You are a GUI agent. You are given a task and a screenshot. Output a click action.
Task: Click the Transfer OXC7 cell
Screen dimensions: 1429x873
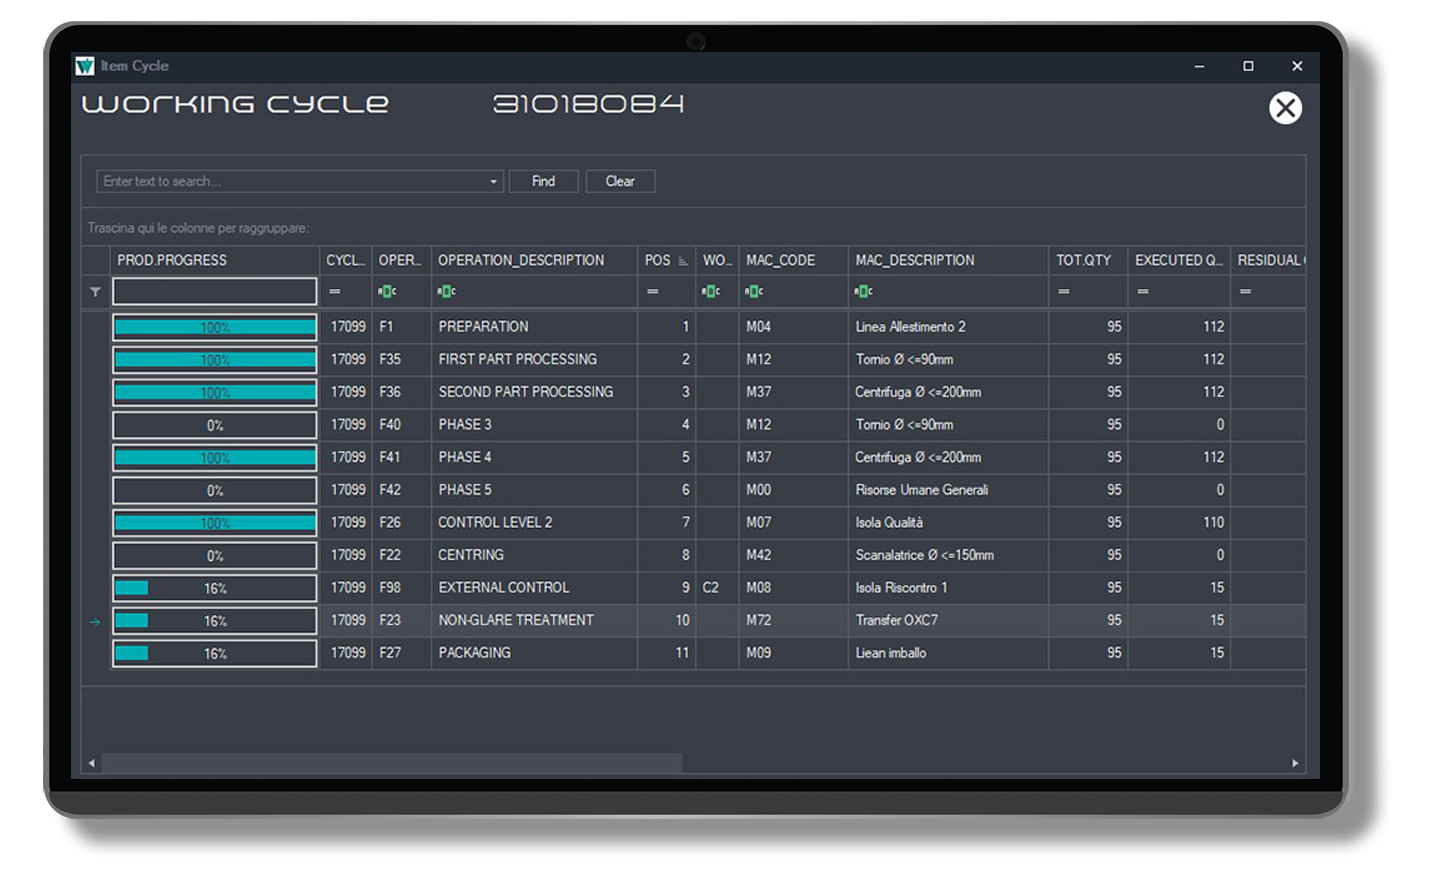[948, 620]
